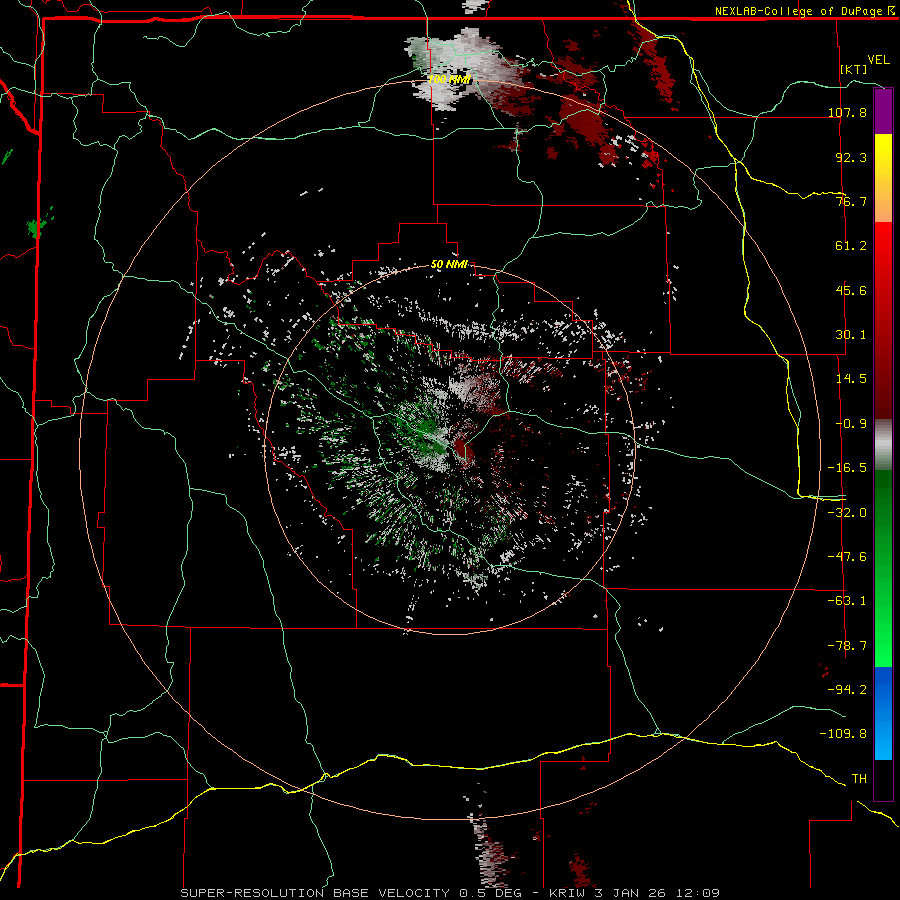Click the TH legend label

(x=859, y=778)
